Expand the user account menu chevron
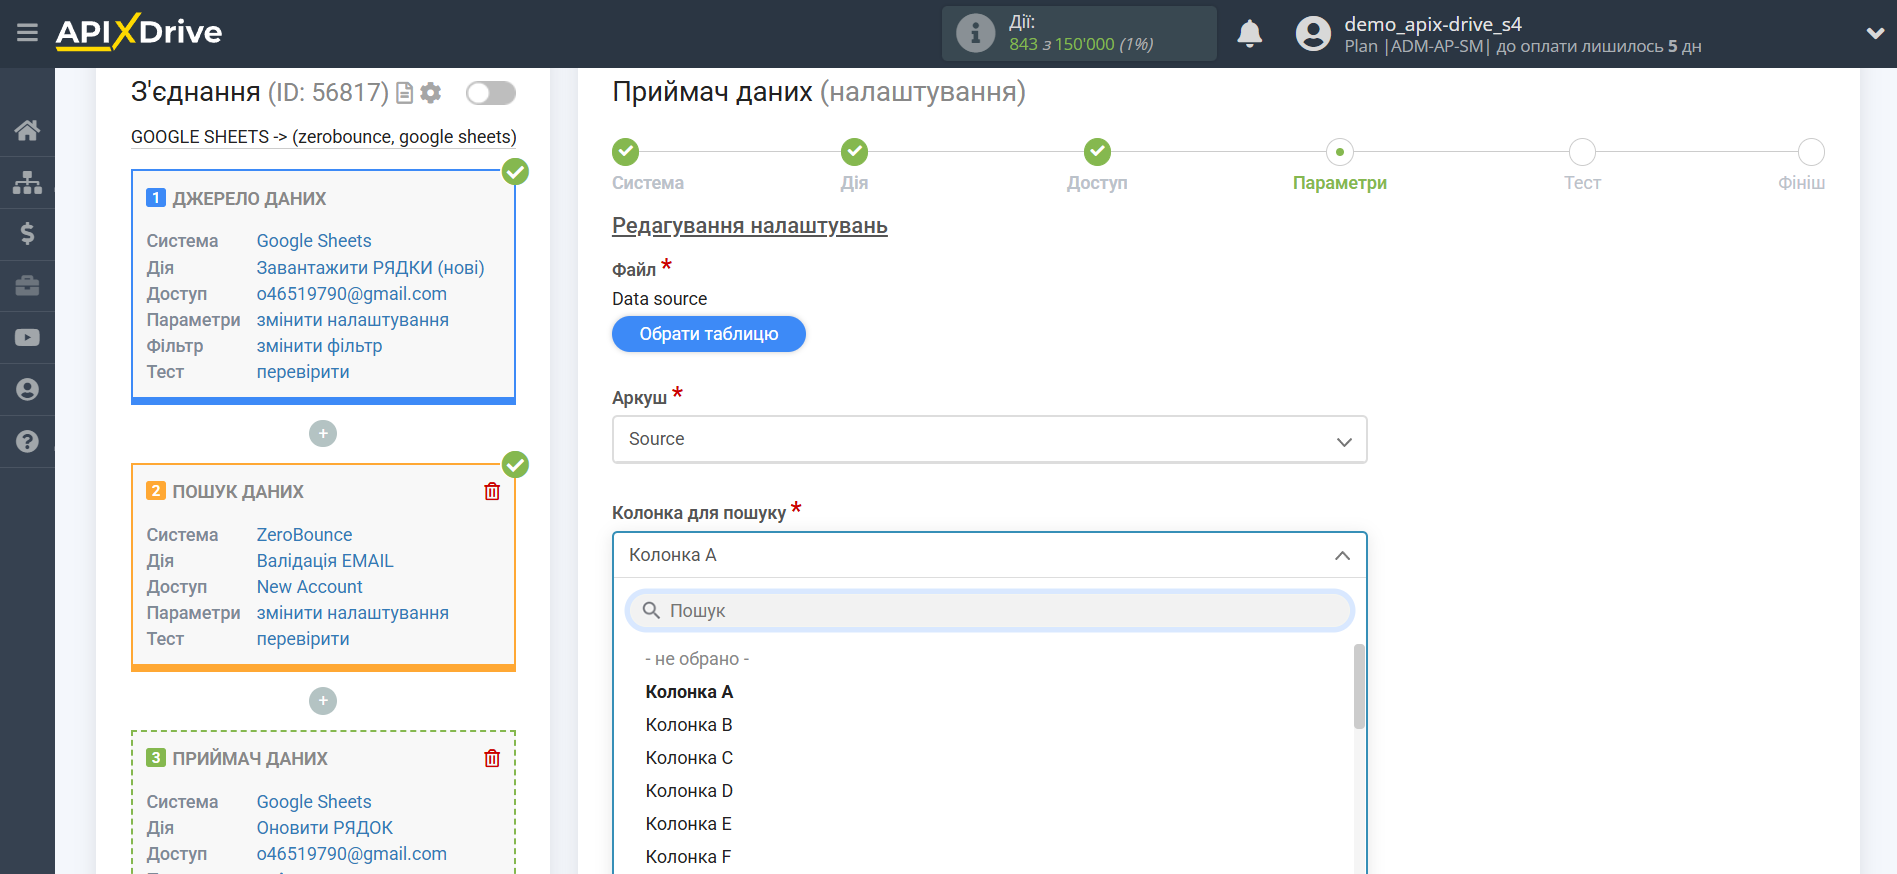 coord(1875,33)
